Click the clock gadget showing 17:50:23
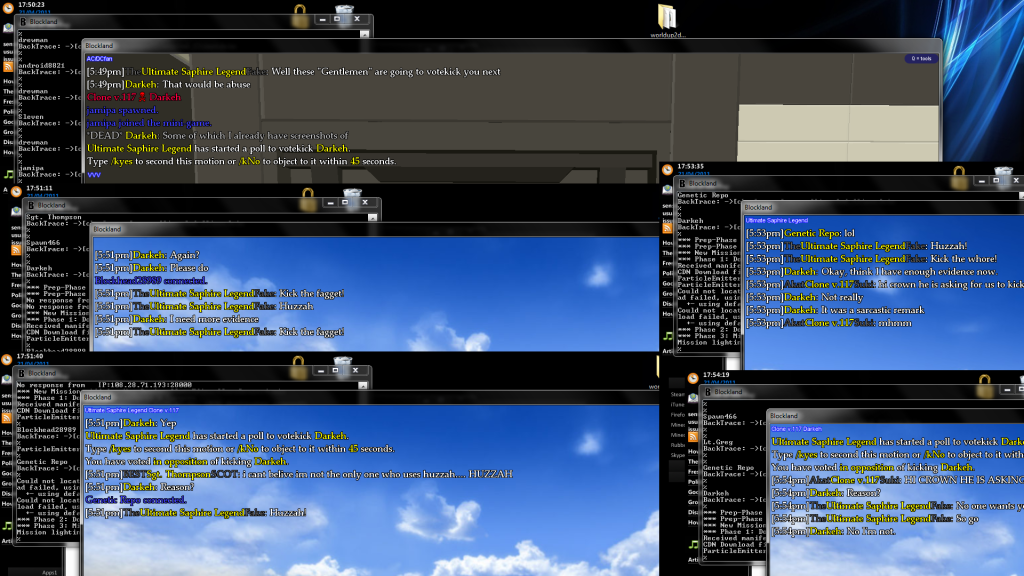The height and width of the screenshot is (576, 1024). 8,7
